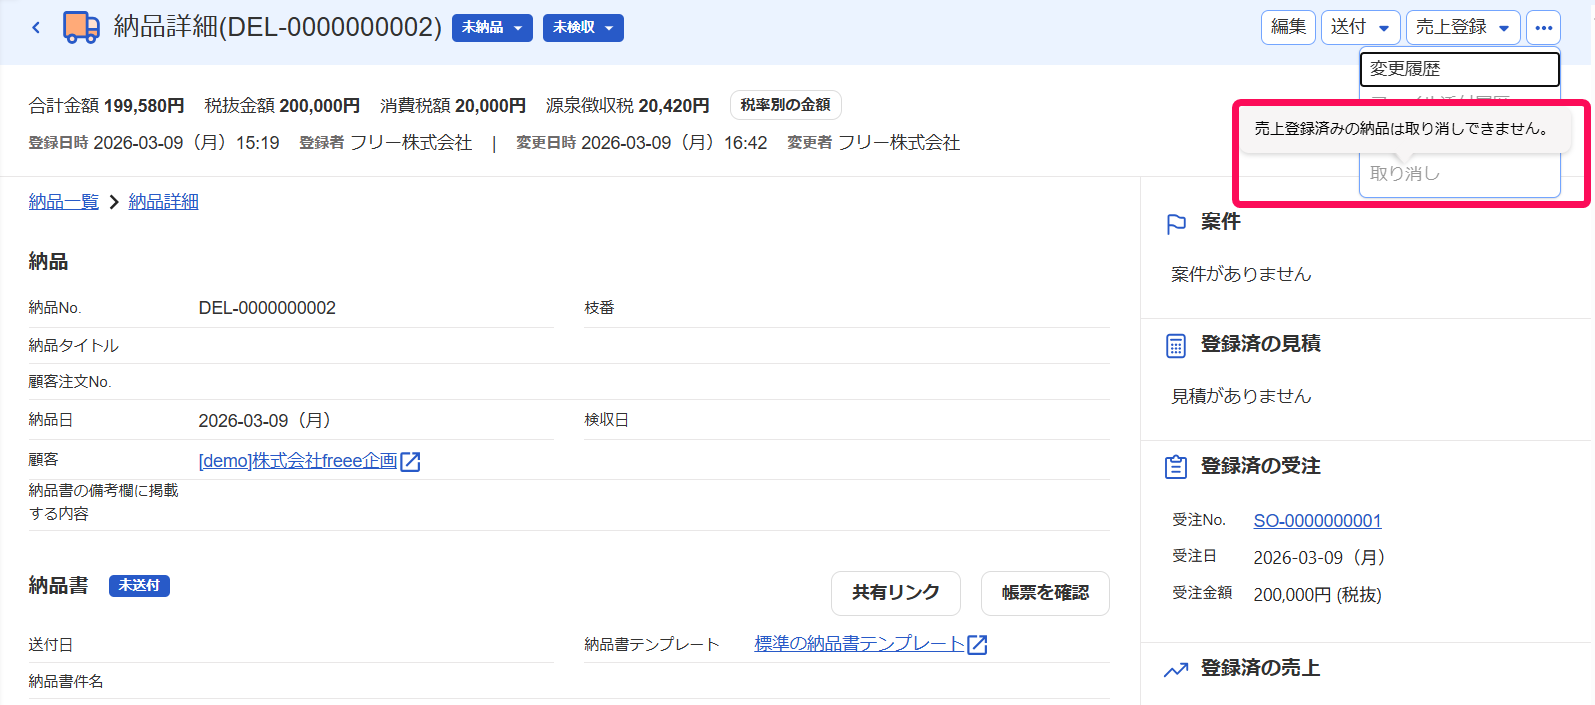Click the 消費税額 20,000円 text
1595x705 pixels.
[x=453, y=106]
